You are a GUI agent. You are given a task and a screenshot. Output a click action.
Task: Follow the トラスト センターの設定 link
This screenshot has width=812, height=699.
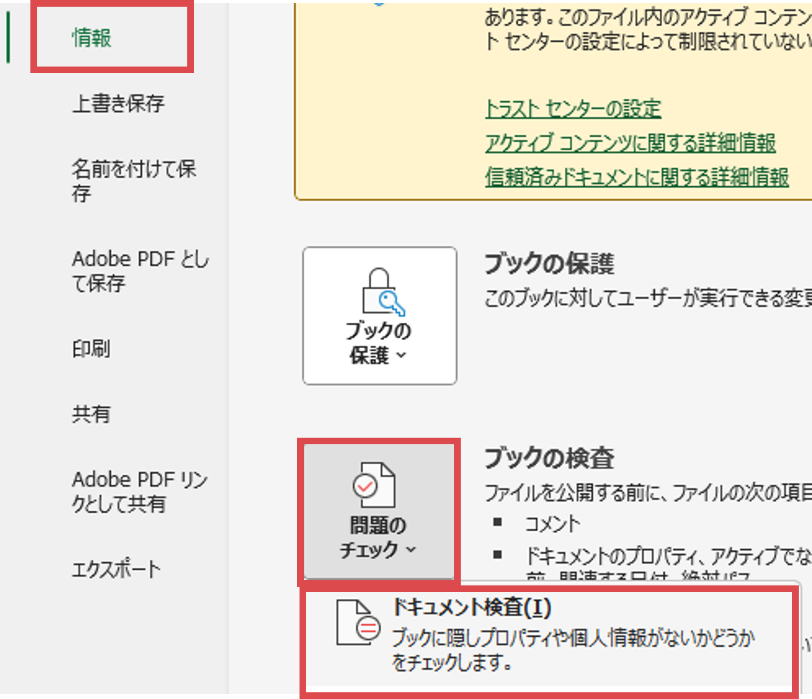click(x=573, y=109)
